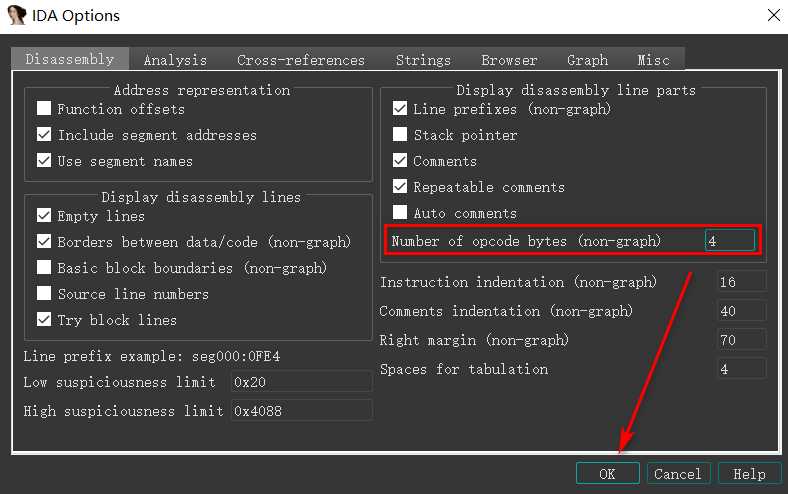Image resolution: width=788 pixels, height=494 pixels.
Task: Toggle the Comments checkbox
Action: [x=400, y=161]
